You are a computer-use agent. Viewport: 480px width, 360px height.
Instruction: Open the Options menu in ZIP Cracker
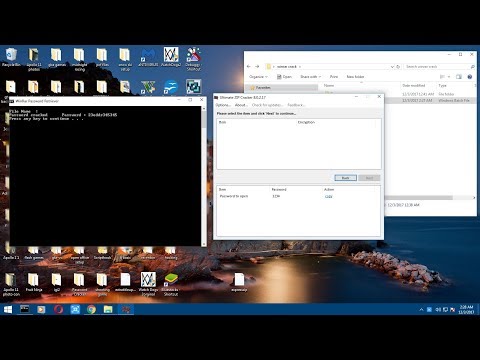[x=223, y=105]
